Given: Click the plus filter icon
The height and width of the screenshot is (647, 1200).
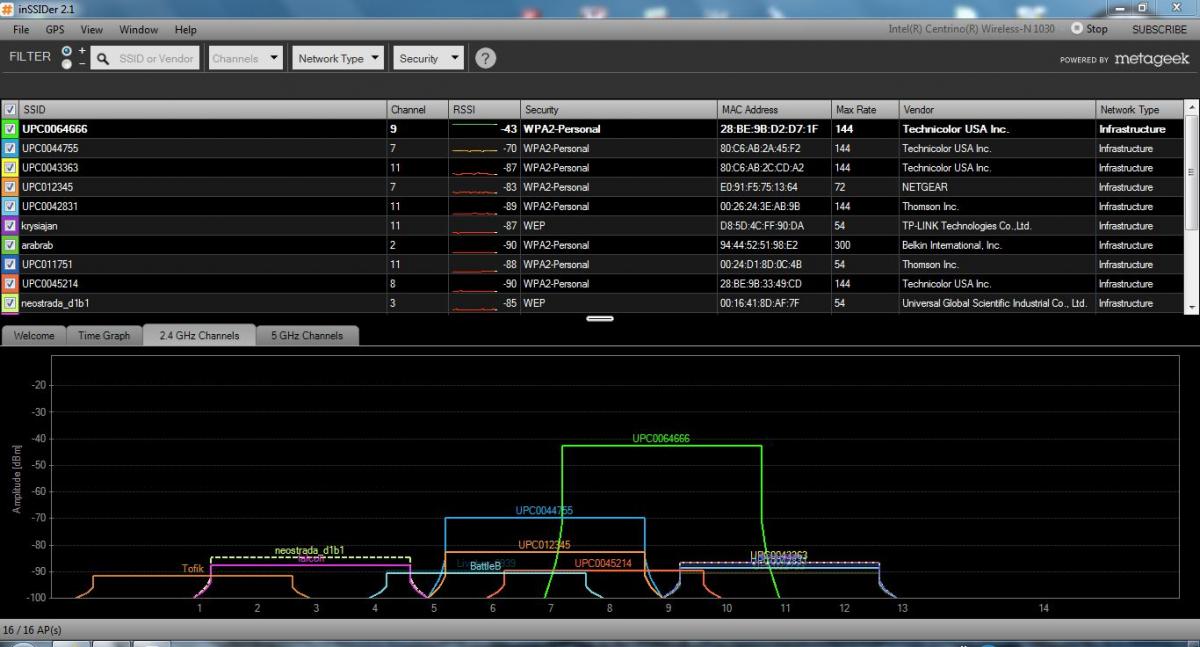Looking at the screenshot, I should tap(82, 50).
